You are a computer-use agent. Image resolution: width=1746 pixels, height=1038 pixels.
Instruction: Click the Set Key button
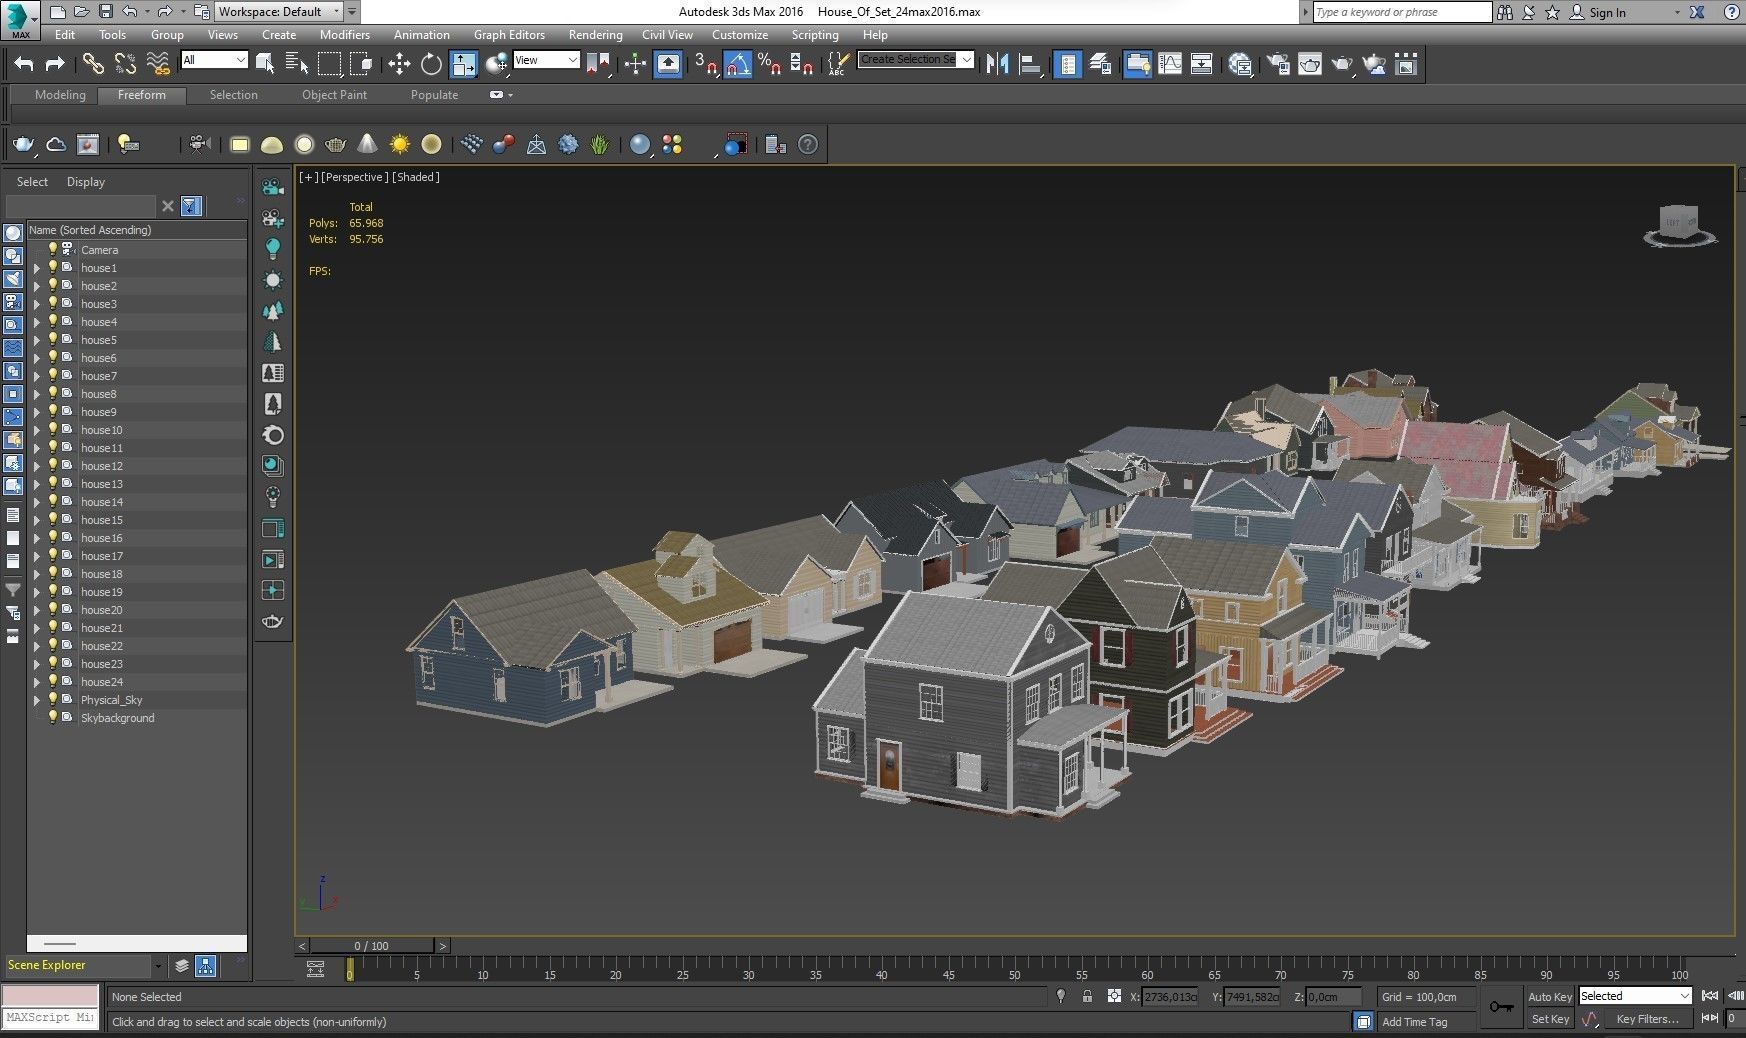click(x=1549, y=1019)
